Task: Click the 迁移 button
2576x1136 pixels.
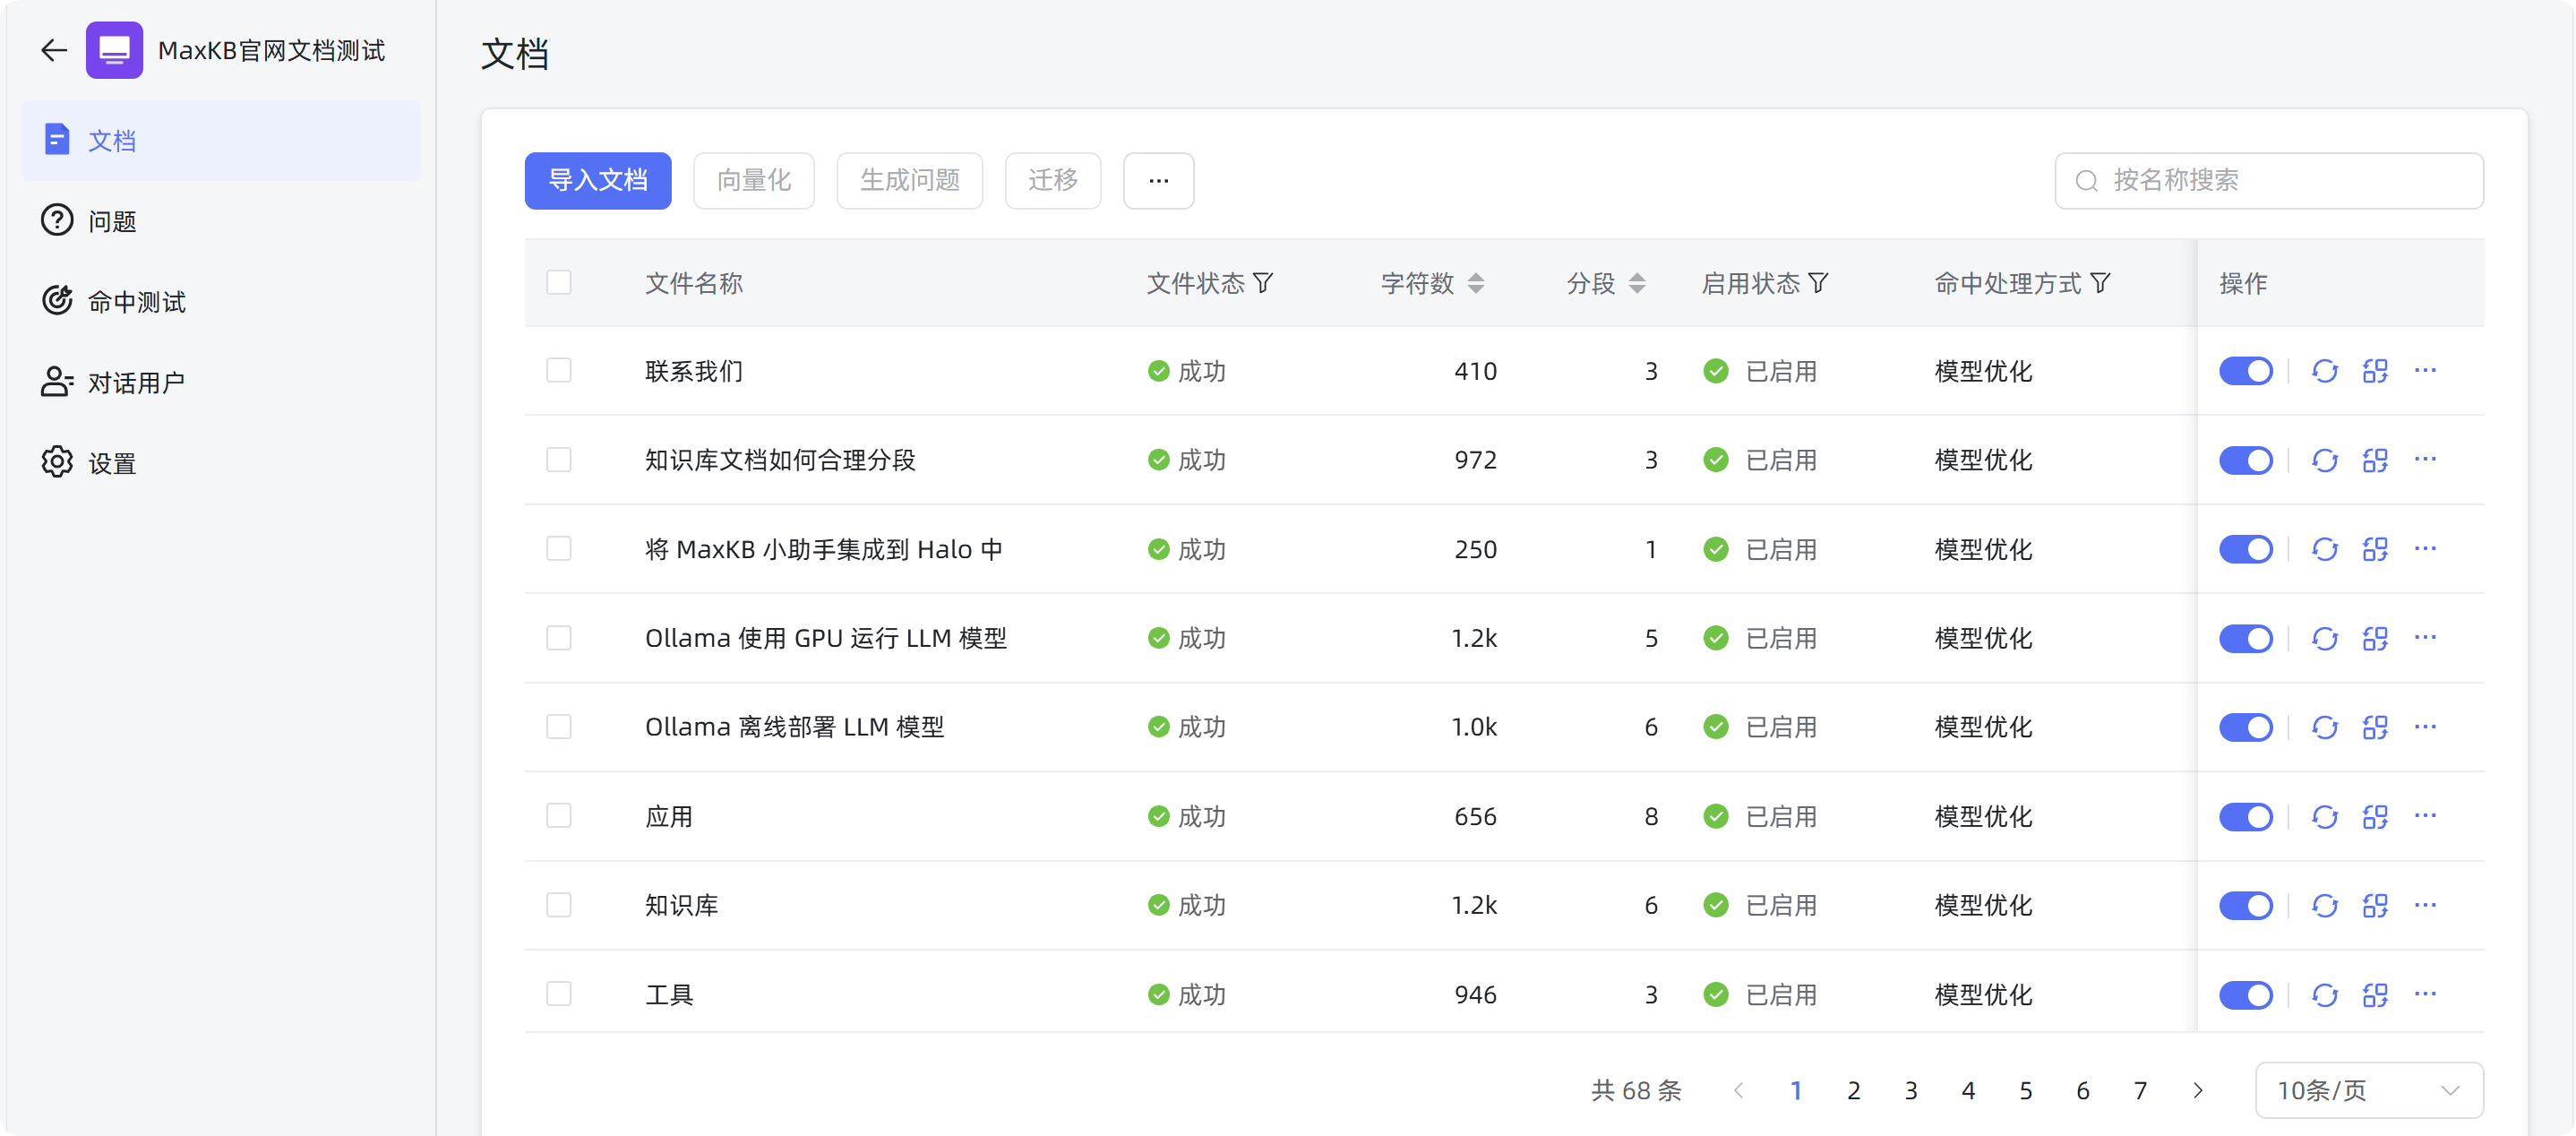Action: [1053, 181]
